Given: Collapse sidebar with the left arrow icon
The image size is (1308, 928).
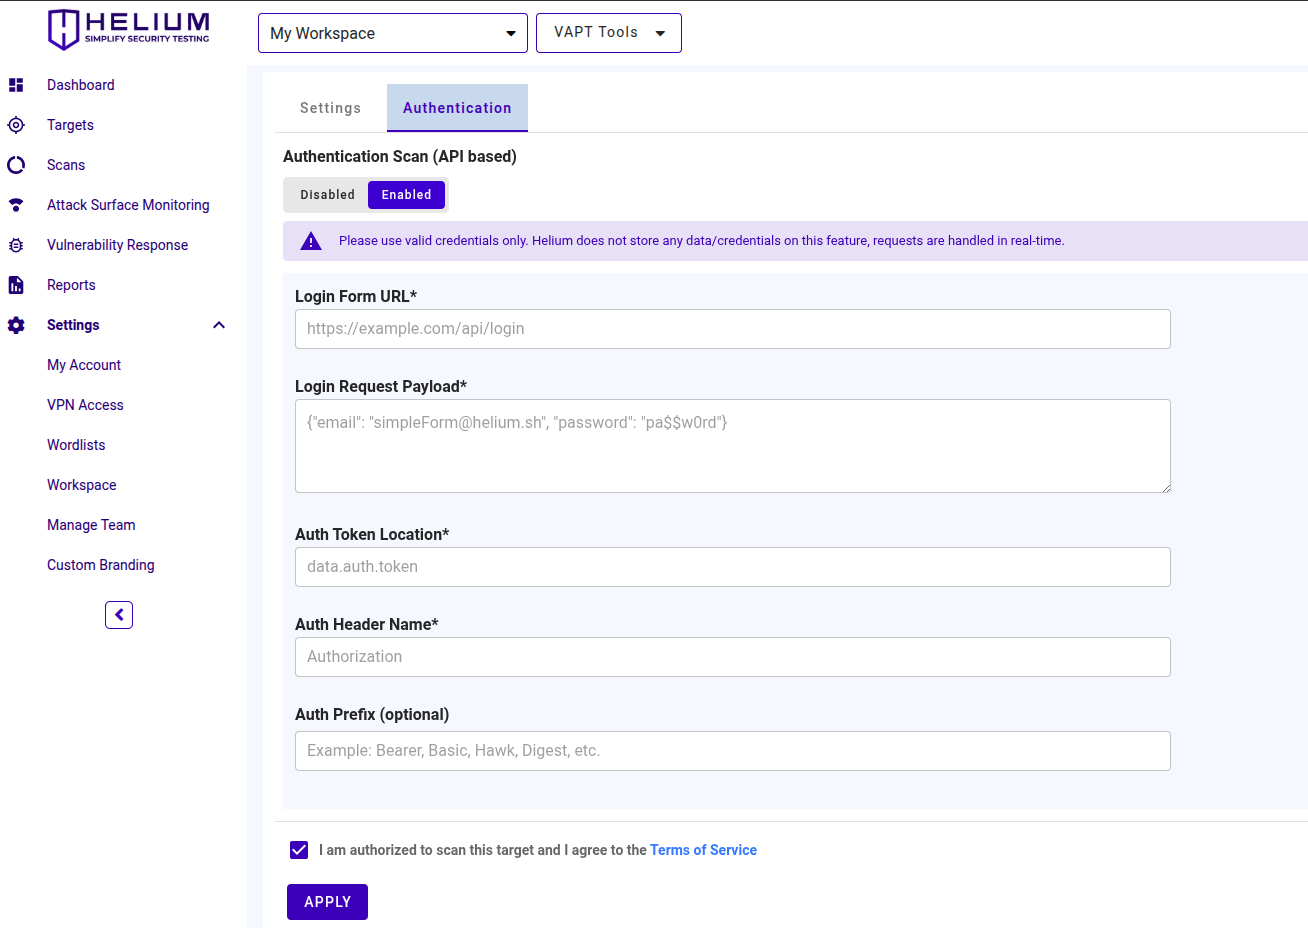Looking at the screenshot, I should coord(119,615).
